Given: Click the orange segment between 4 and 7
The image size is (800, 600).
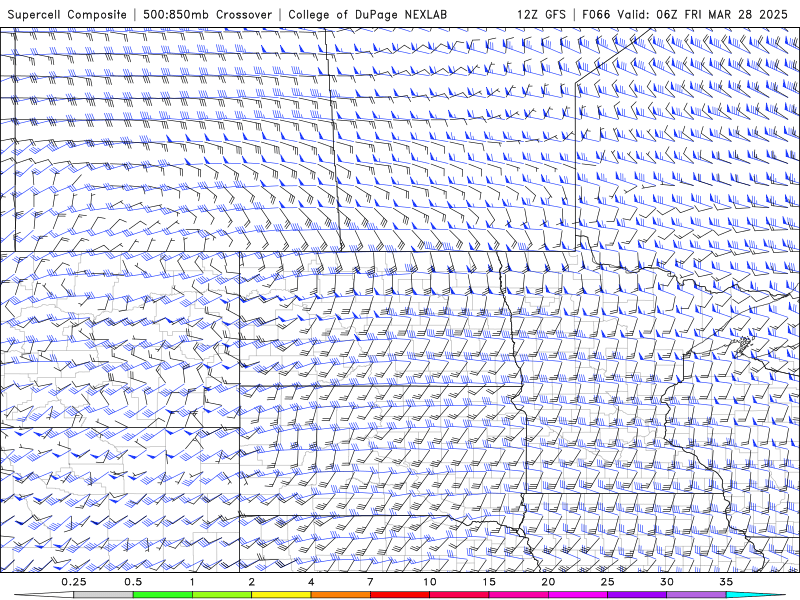Looking at the screenshot, I should 340,595.
